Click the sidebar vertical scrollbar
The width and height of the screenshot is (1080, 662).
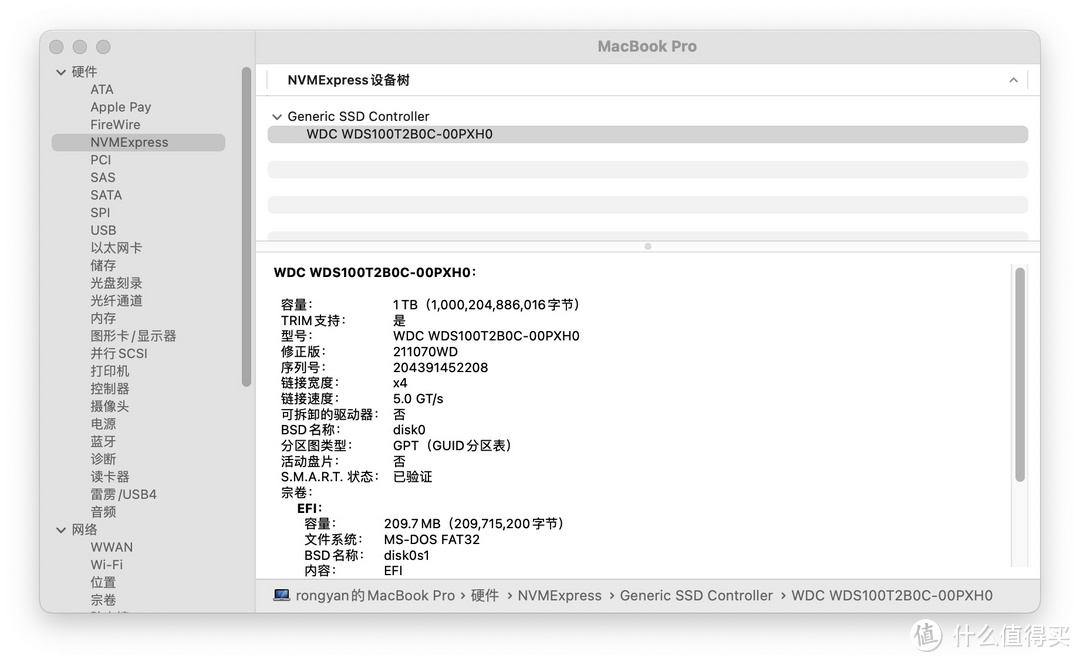tap(247, 227)
